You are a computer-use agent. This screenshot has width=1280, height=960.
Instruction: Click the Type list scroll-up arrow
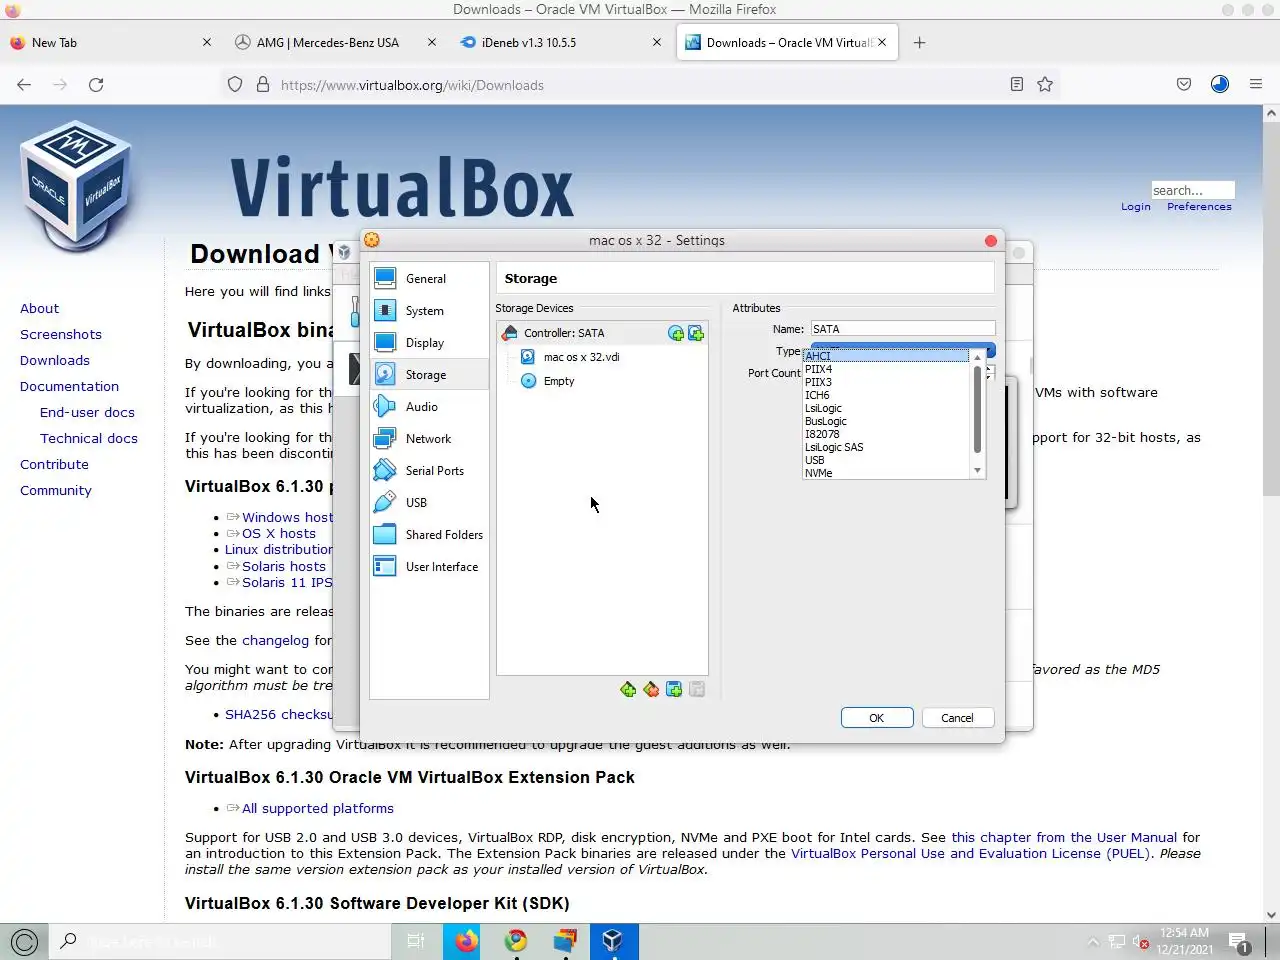[x=977, y=357]
